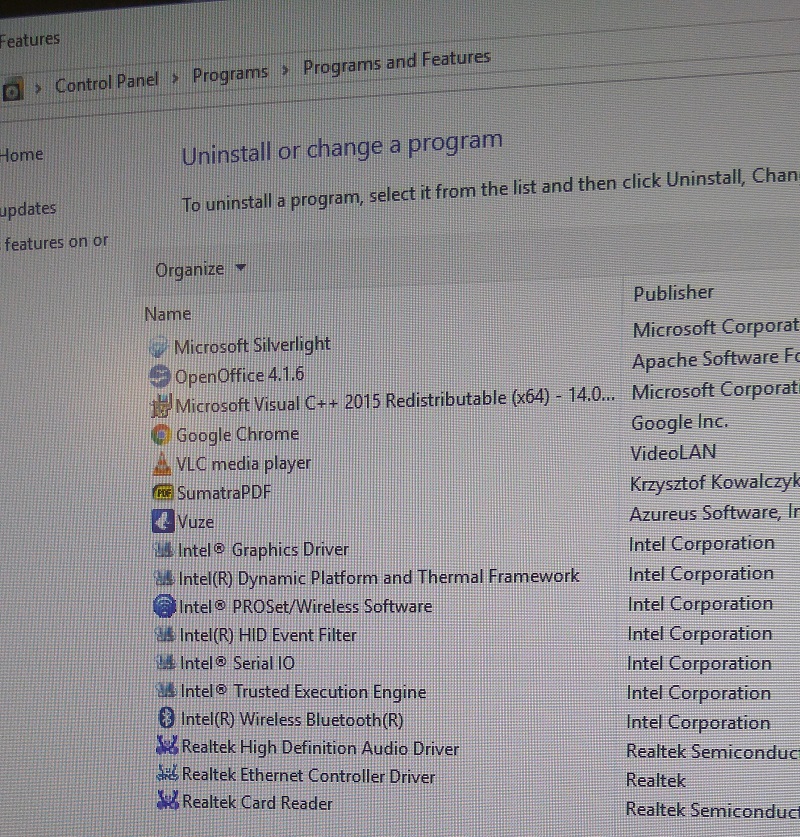800x837 pixels.
Task: Click the Krzysztof Kowalczyk publisher cell
Action: pyautogui.click(x=715, y=483)
